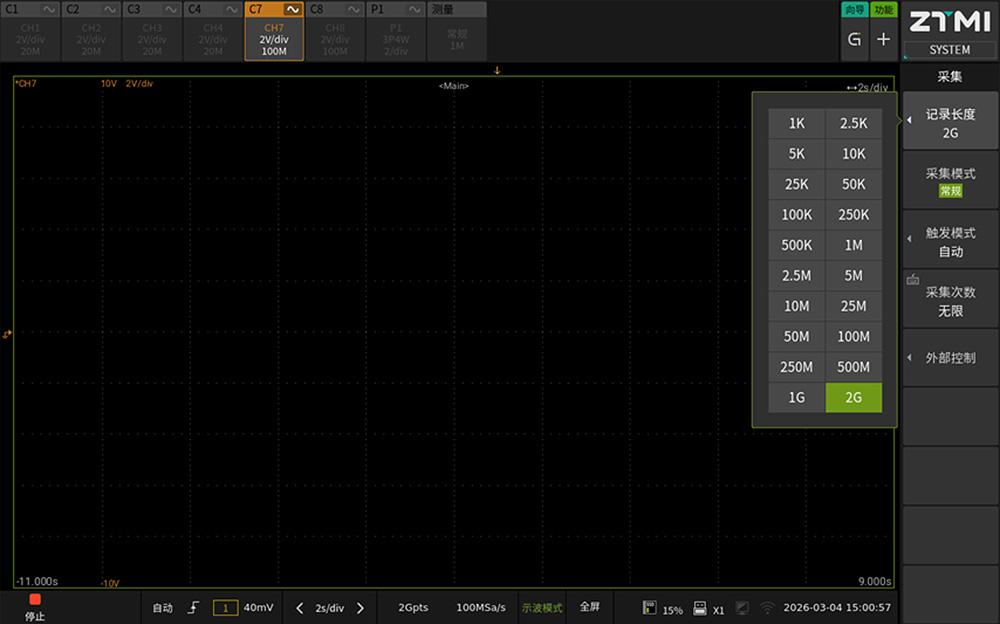This screenshot has height=624, width=1000.
Task: Click the 示波模式 scope mode button
Action: [x=542, y=607]
